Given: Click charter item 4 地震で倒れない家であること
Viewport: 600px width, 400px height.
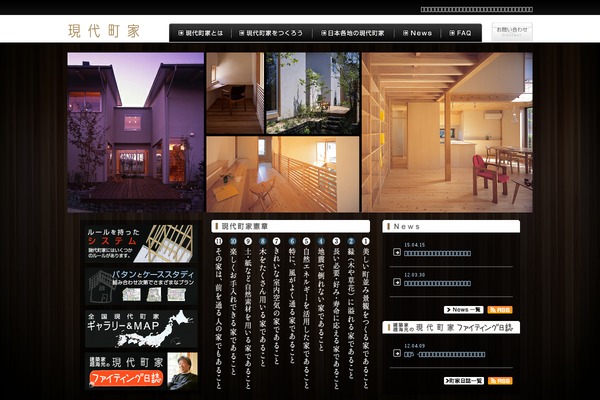Looking at the screenshot, I should tap(321, 295).
